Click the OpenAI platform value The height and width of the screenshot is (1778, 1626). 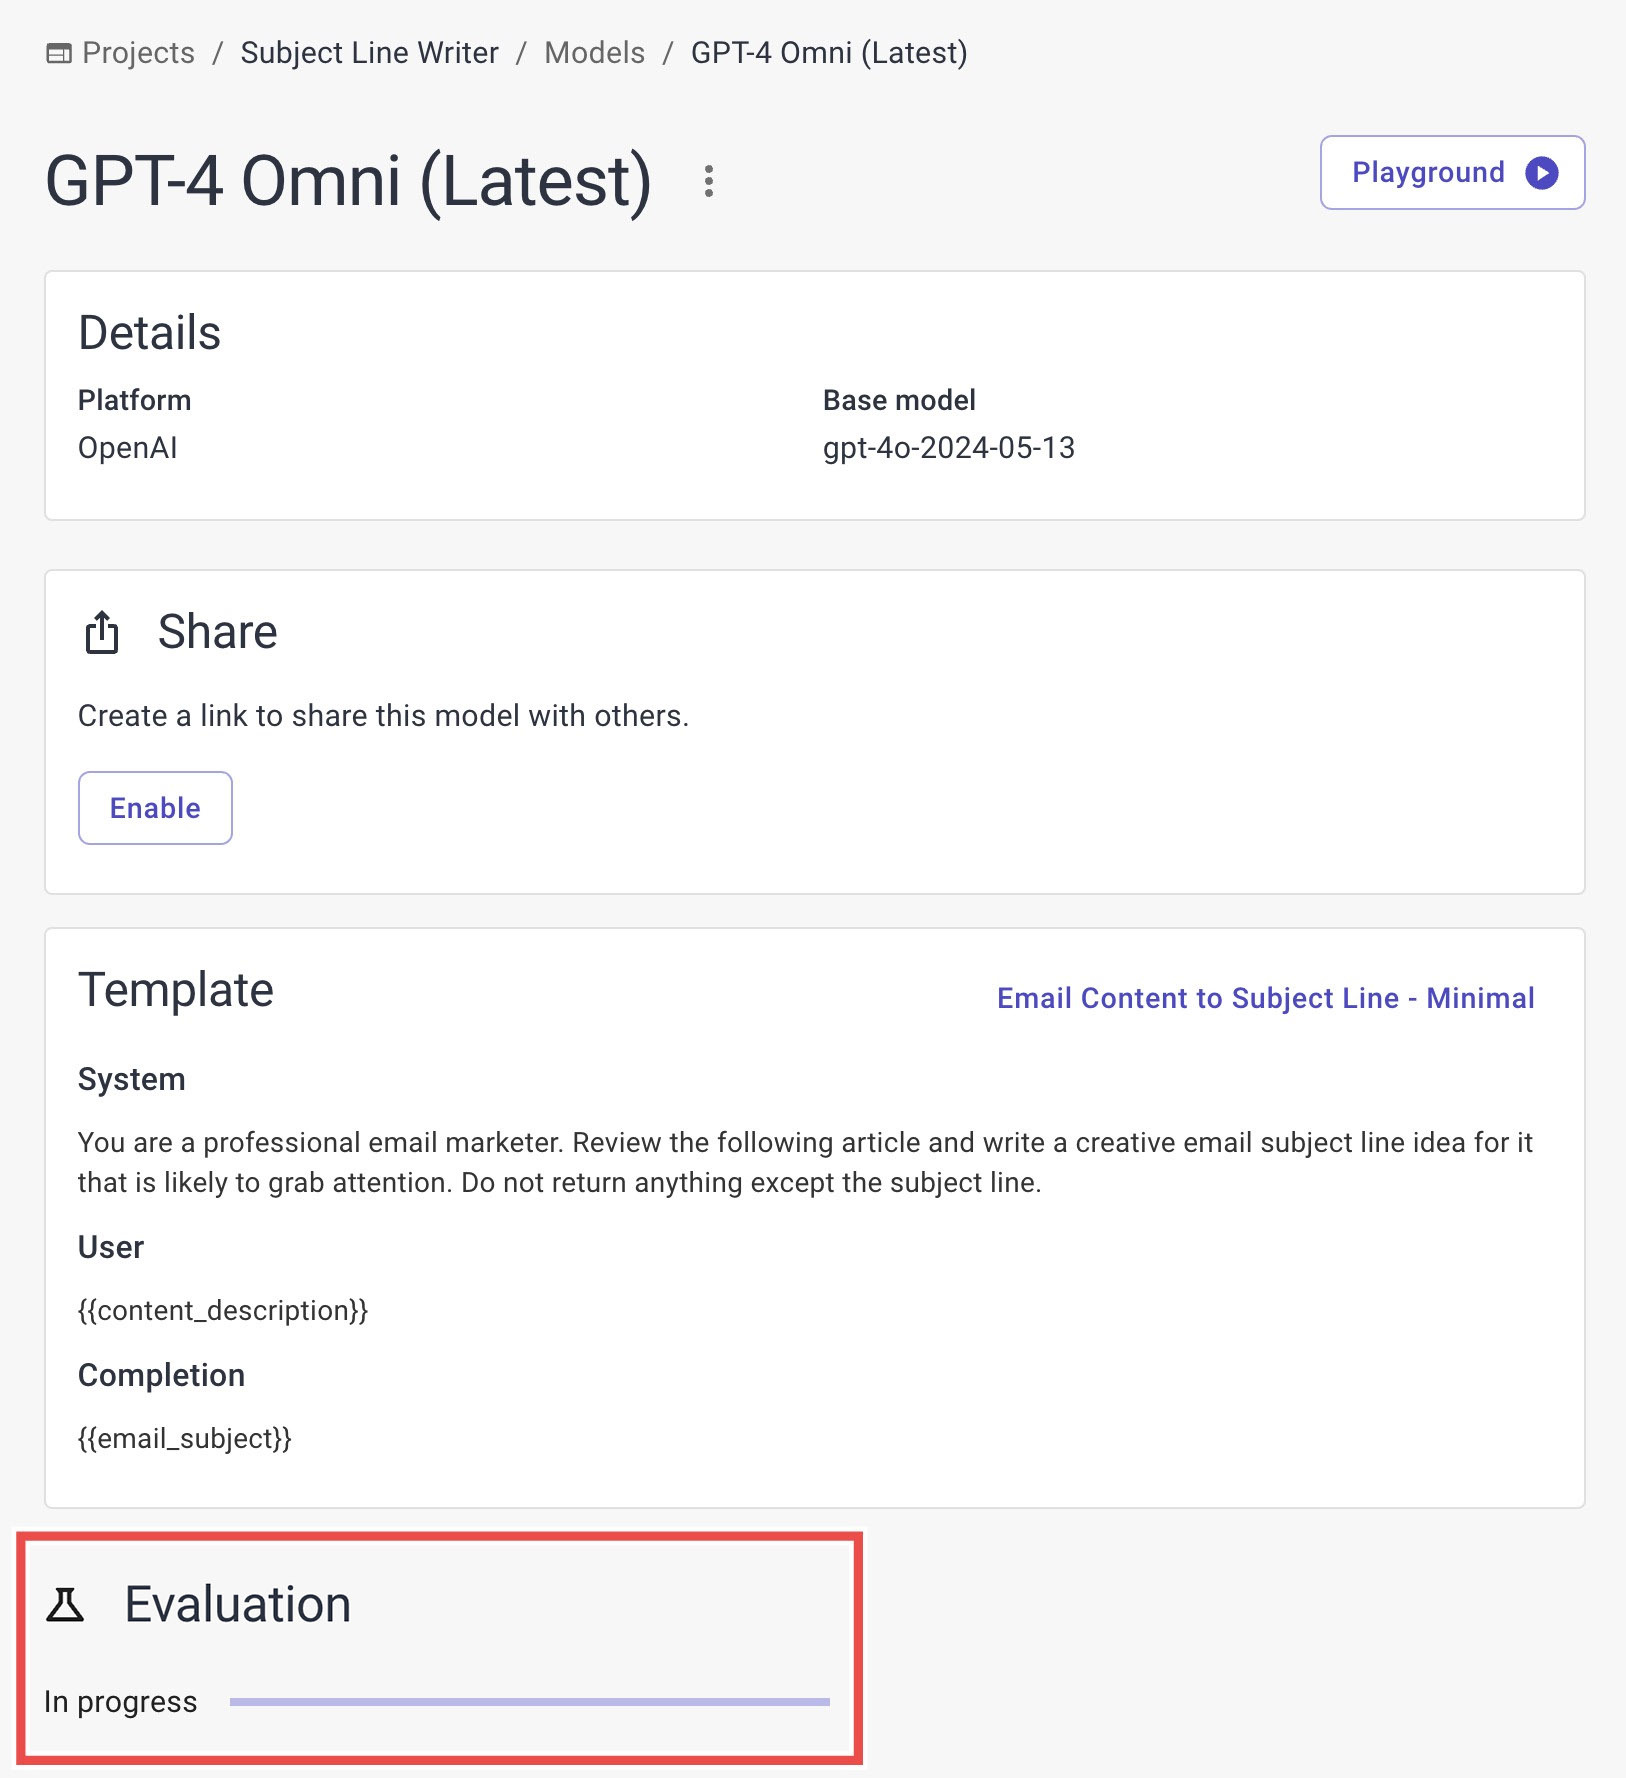pyautogui.click(x=128, y=447)
